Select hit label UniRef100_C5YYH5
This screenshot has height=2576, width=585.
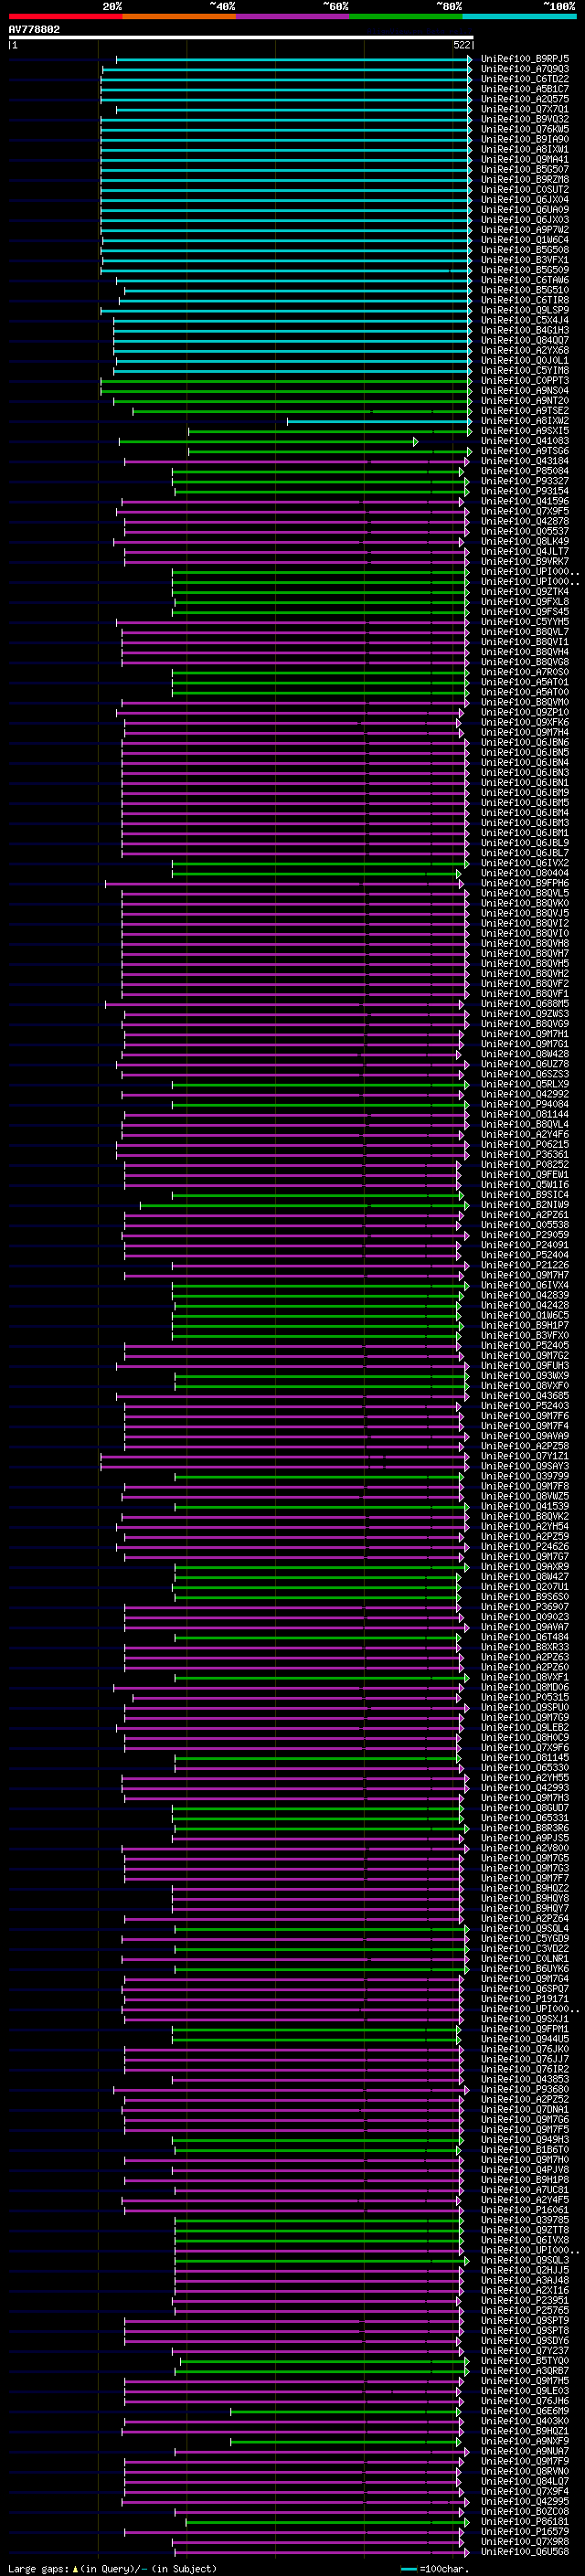tap(525, 622)
